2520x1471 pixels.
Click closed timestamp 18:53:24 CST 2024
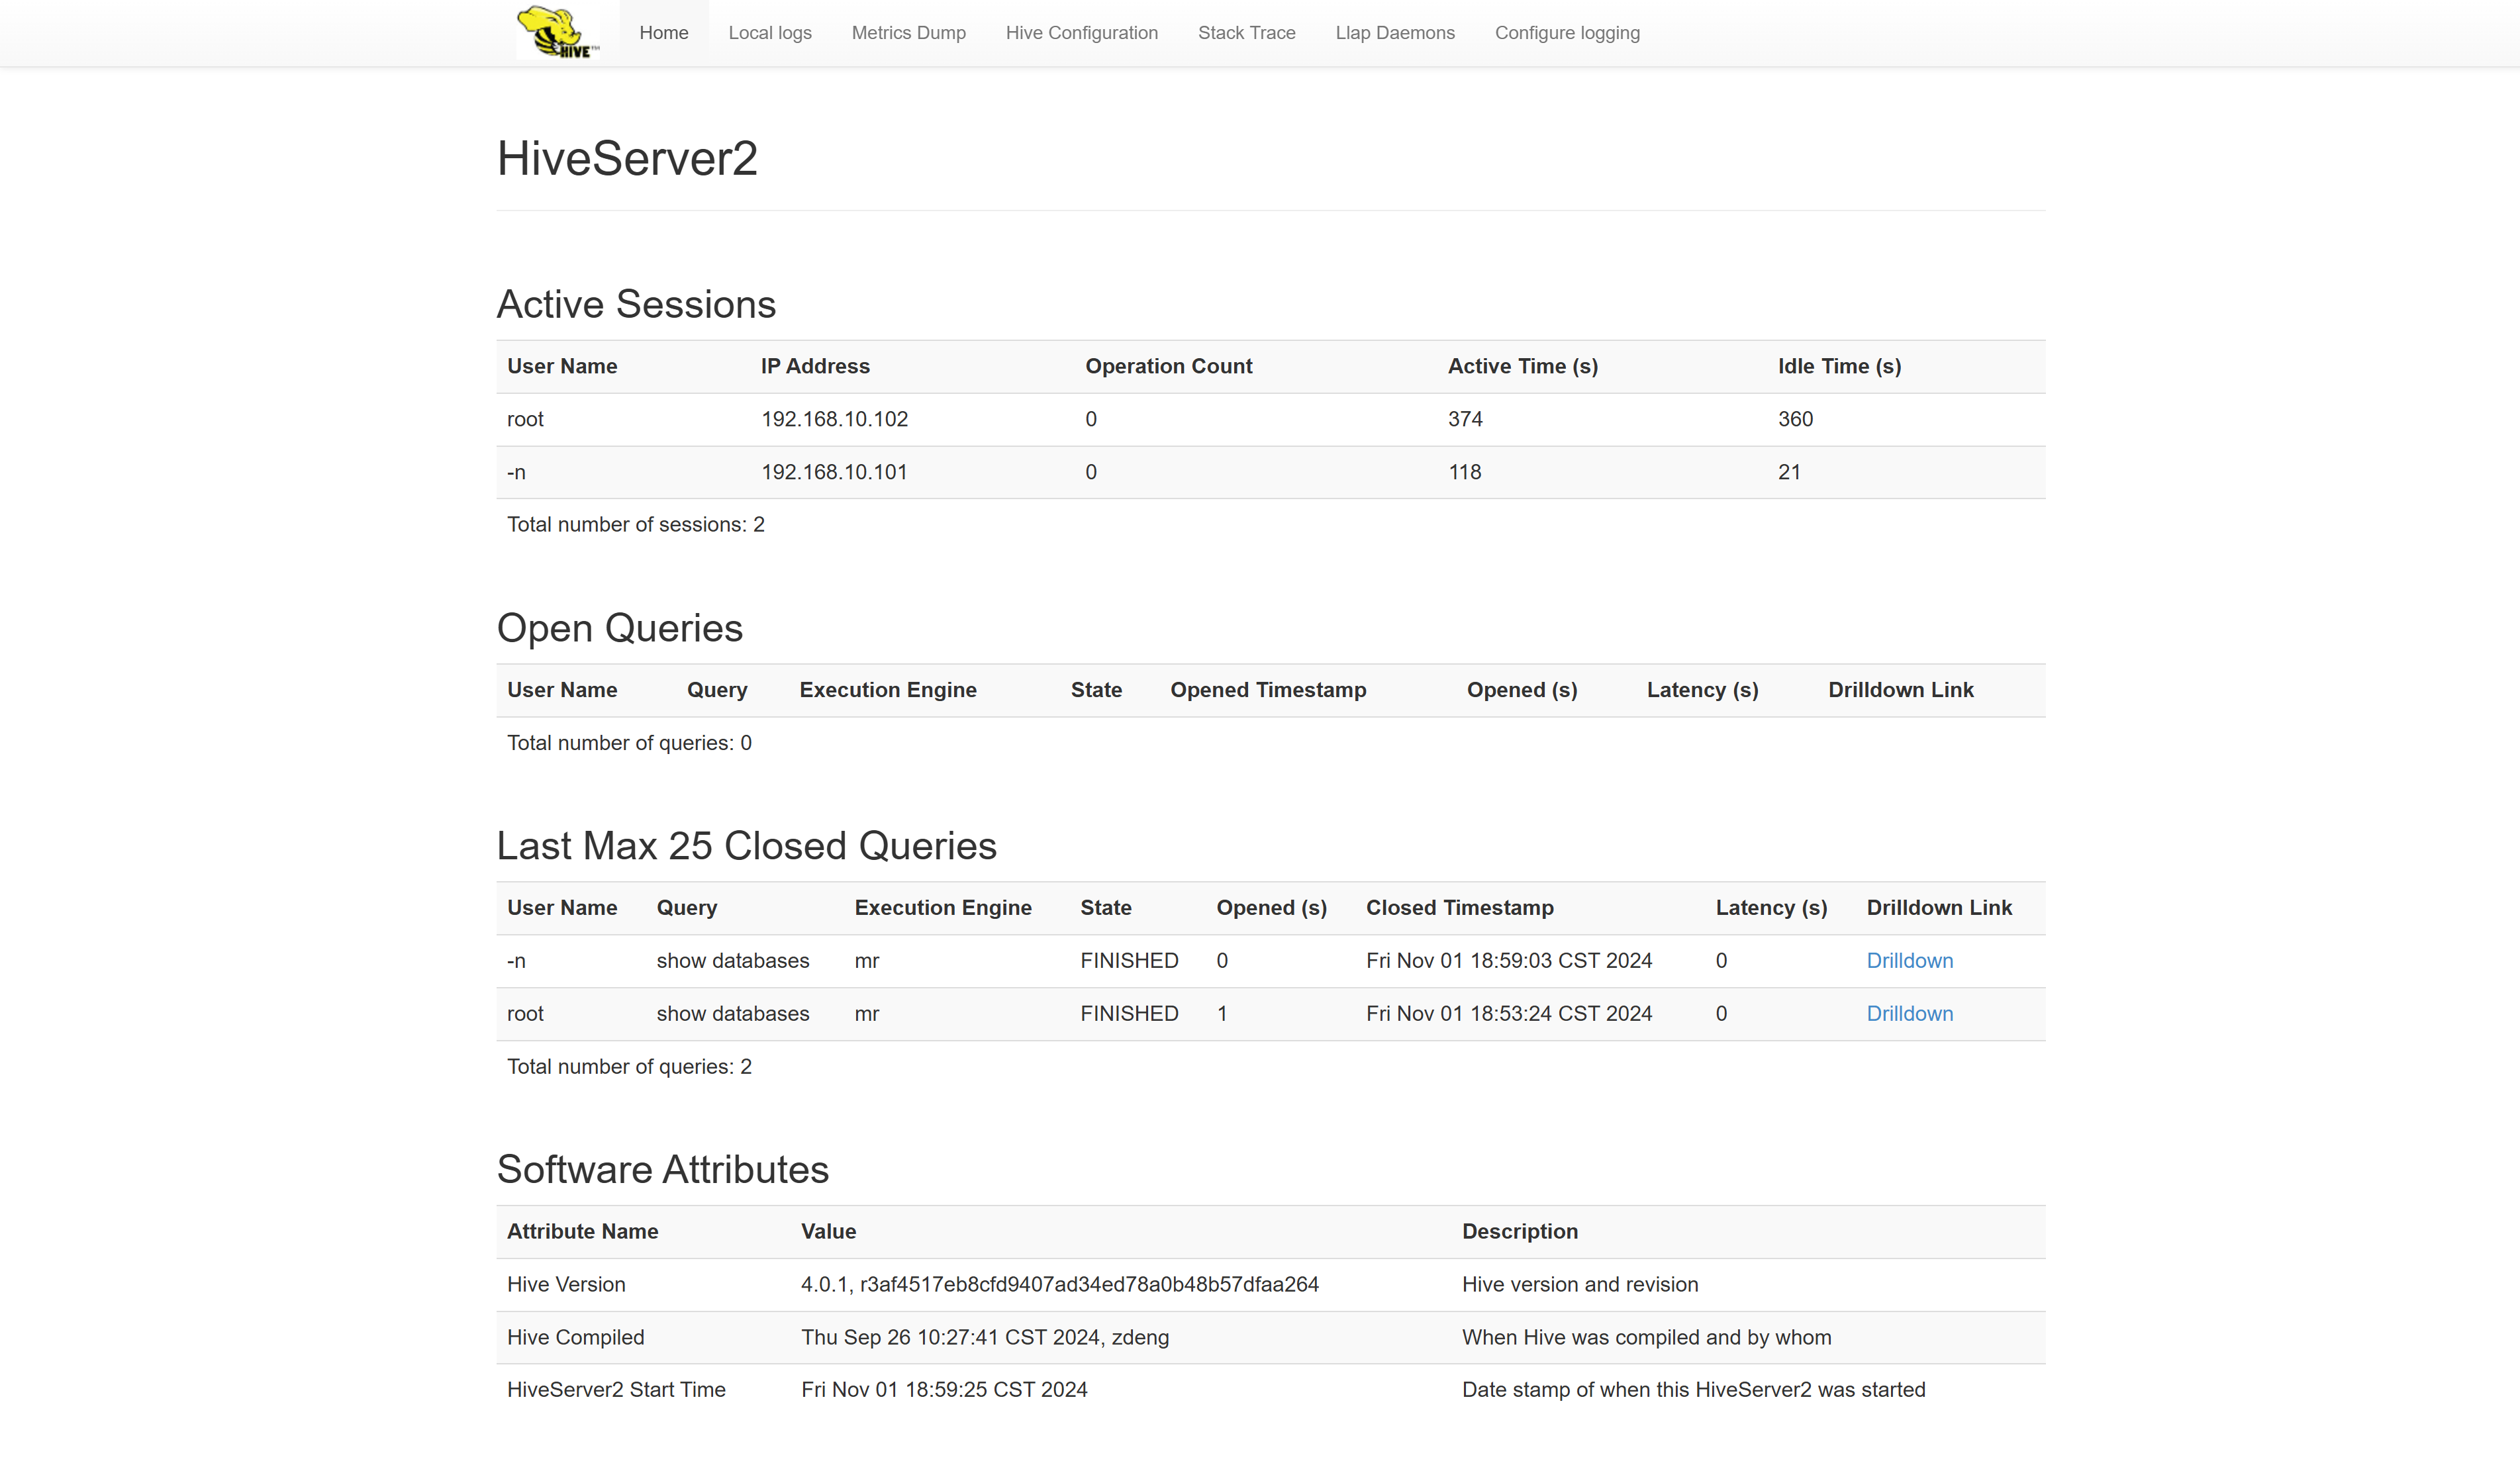[x=1509, y=1014]
